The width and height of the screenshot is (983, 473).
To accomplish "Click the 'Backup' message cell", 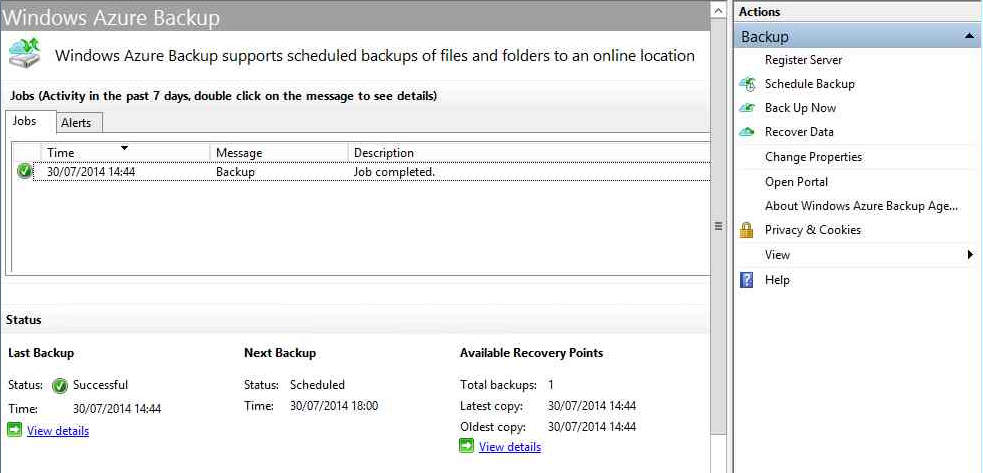I will coord(235,171).
